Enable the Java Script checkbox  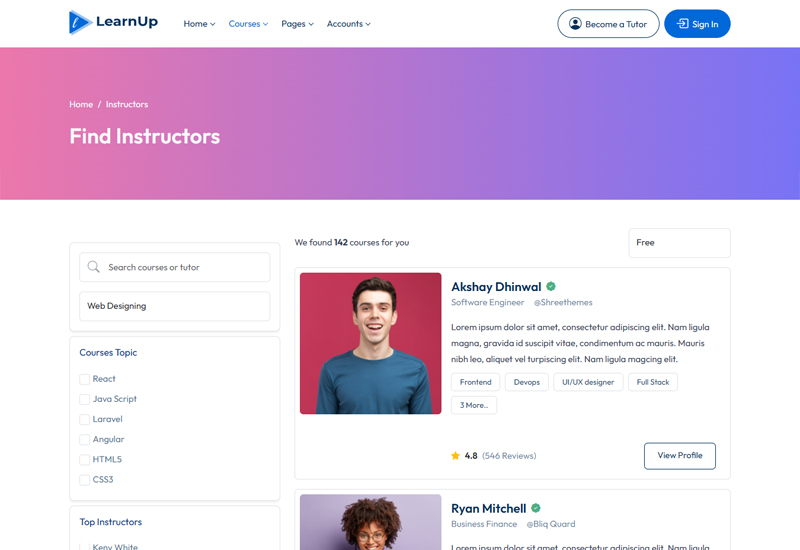[85, 399]
